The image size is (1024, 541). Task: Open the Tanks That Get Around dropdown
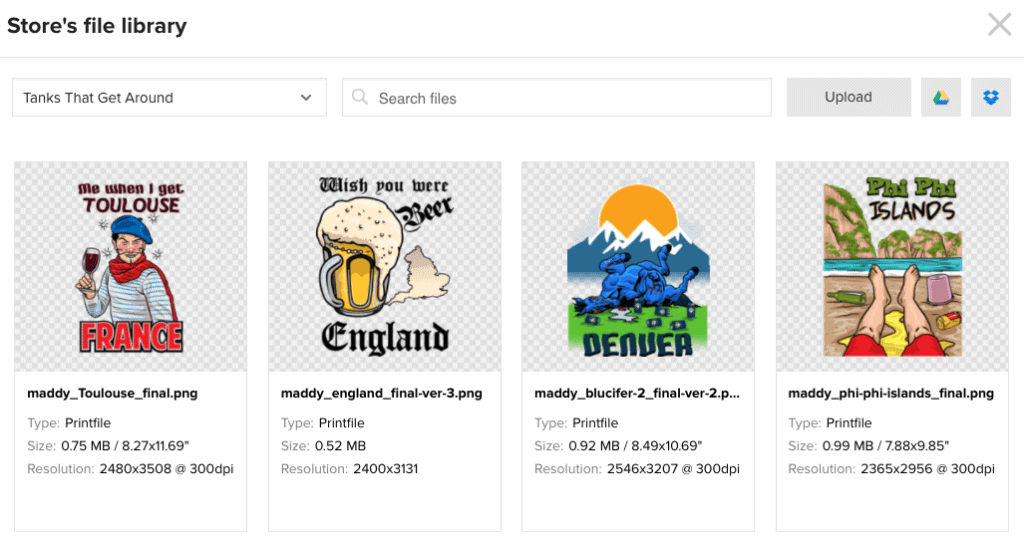169,97
